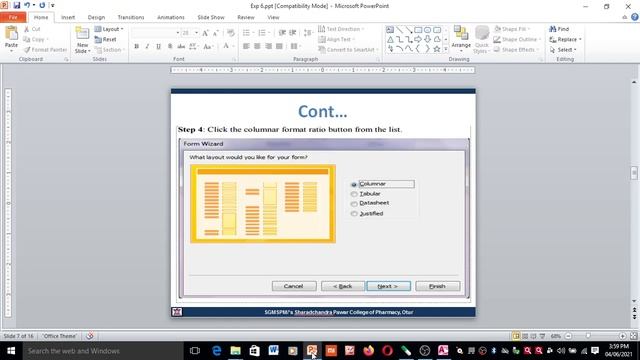The image size is (640, 360).
Task: Click Increase List Level icon
Action: pyautogui.click(x=293, y=33)
